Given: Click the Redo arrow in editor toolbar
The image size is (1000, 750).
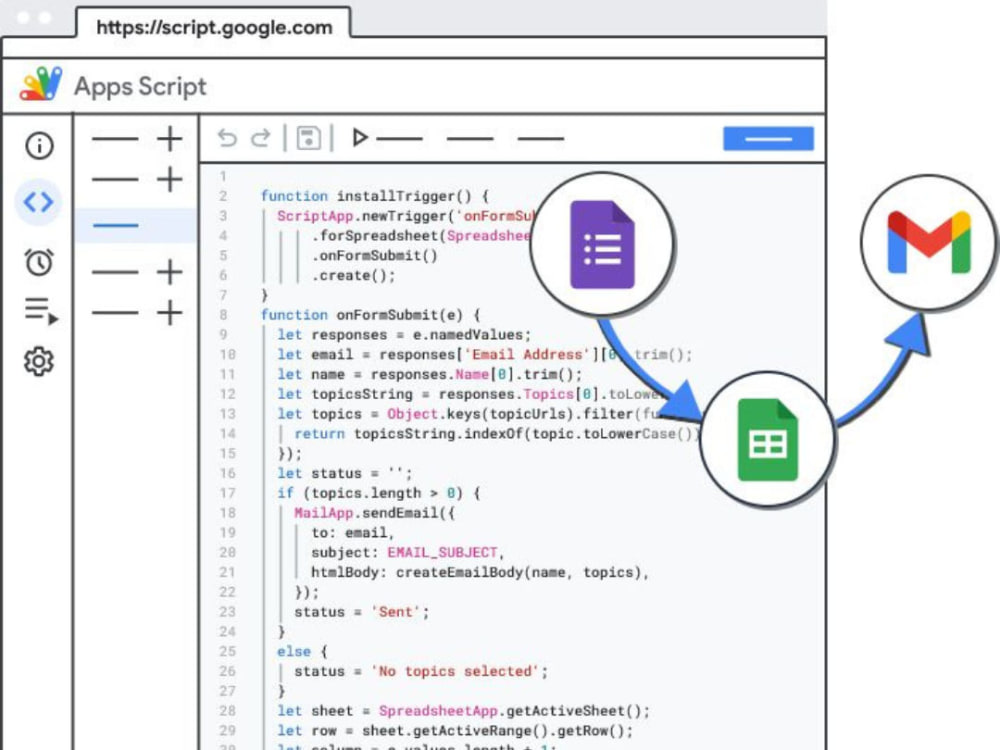Looking at the screenshot, I should (x=260, y=138).
